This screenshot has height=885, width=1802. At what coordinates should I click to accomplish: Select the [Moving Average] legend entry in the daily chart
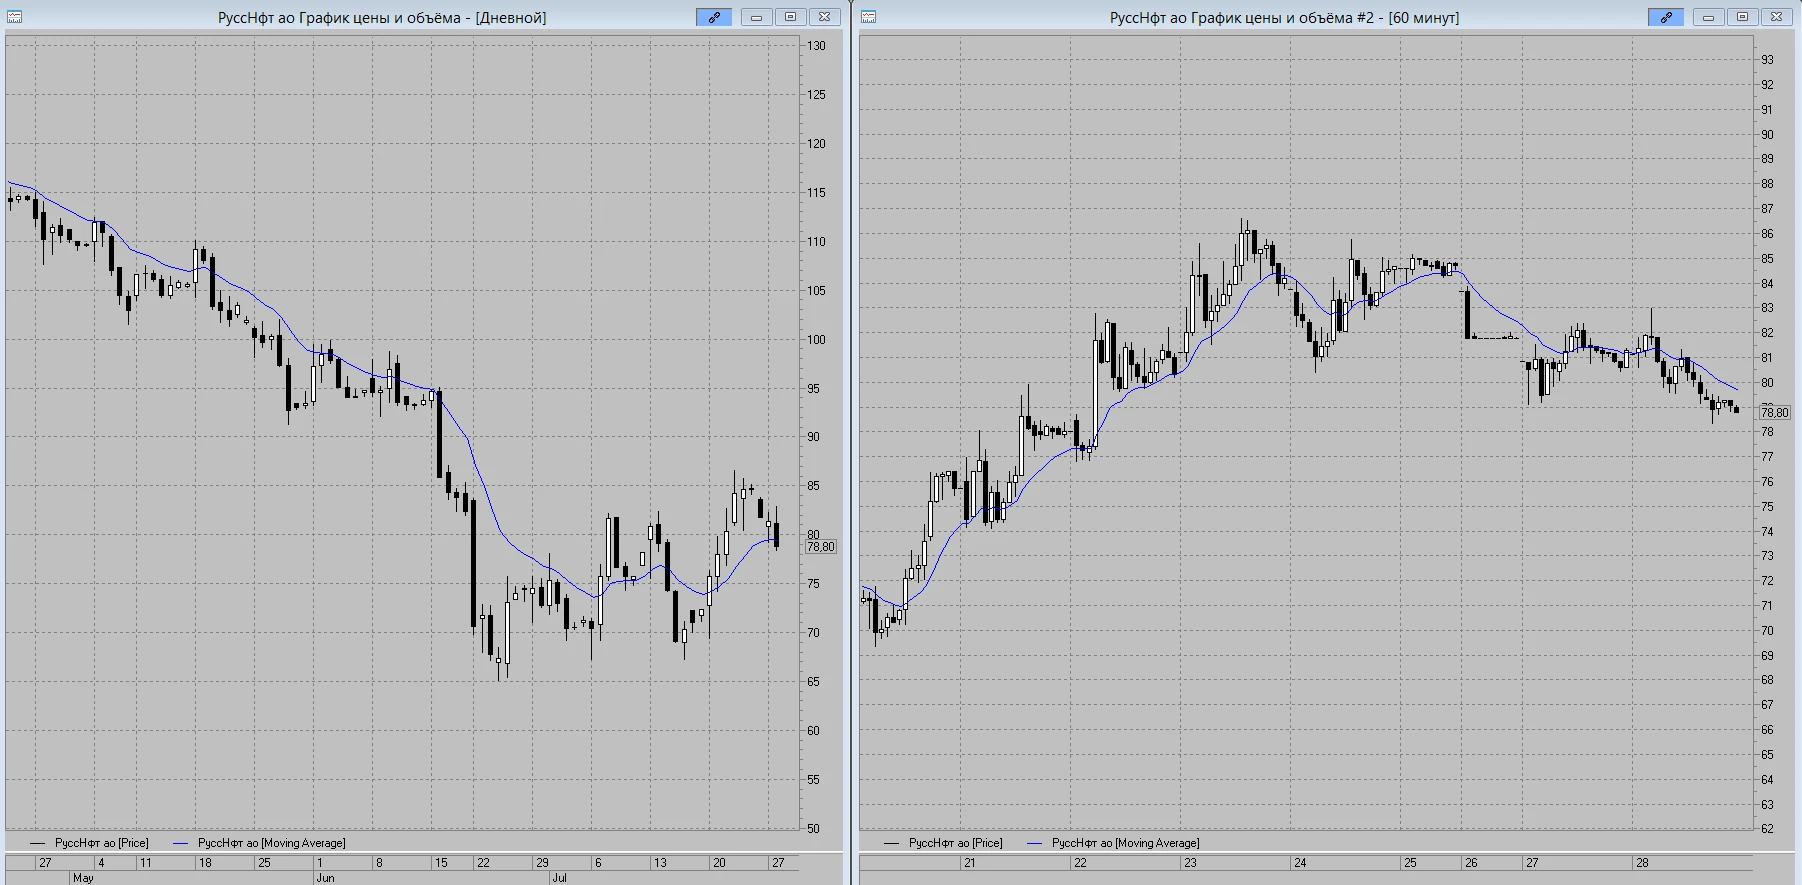click(x=260, y=843)
